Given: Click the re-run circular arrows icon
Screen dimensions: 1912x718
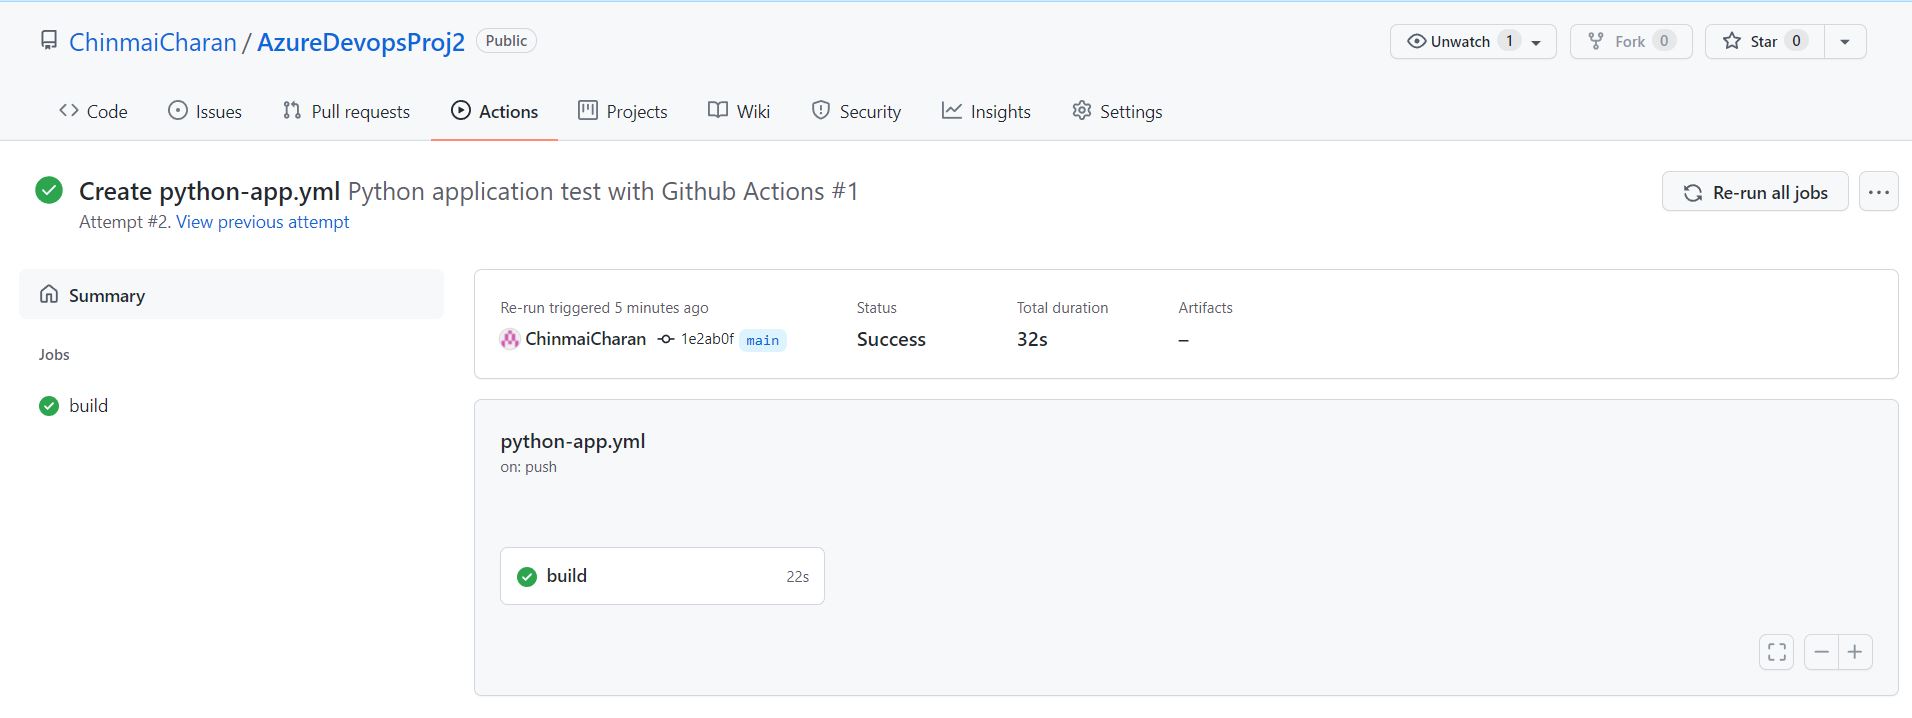Looking at the screenshot, I should tap(1693, 193).
